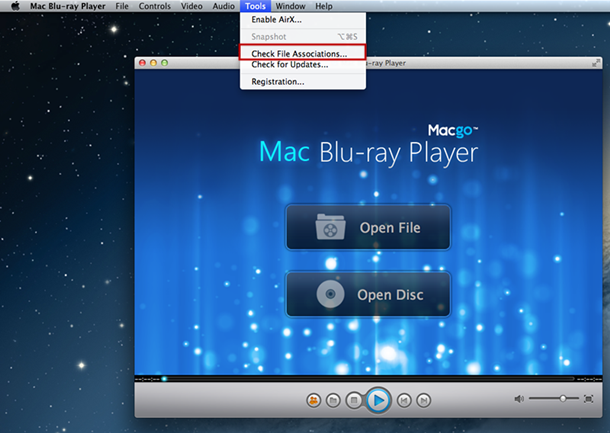Click the playback progress bar position marker
Image resolution: width=610 pixels, height=433 pixels.
(164, 379)
